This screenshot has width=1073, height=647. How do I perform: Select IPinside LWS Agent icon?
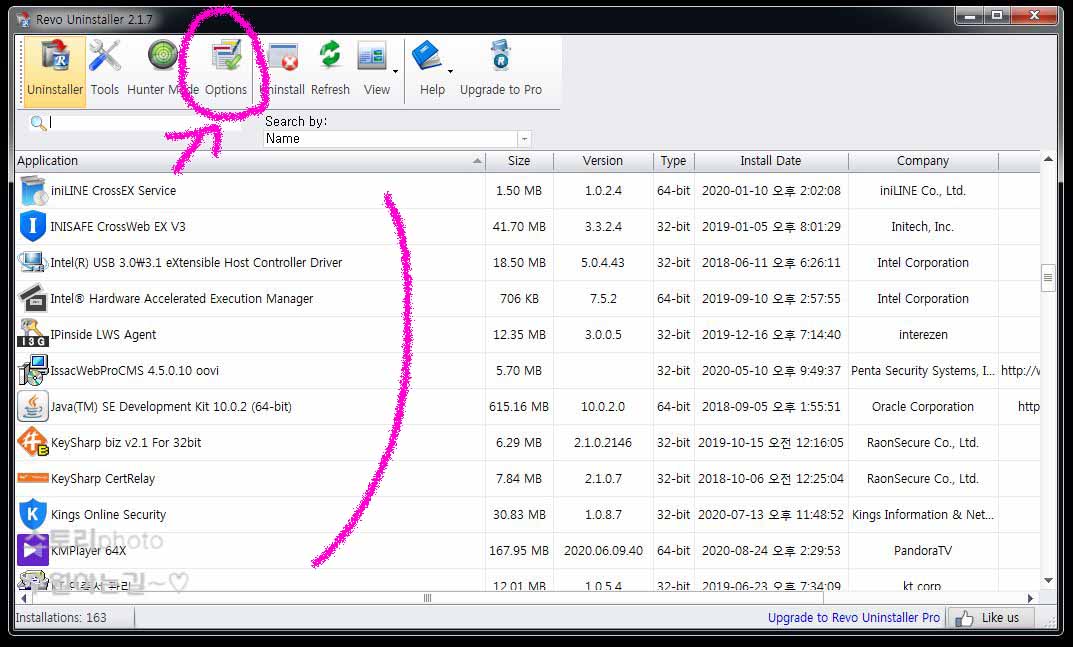point(32,334)
